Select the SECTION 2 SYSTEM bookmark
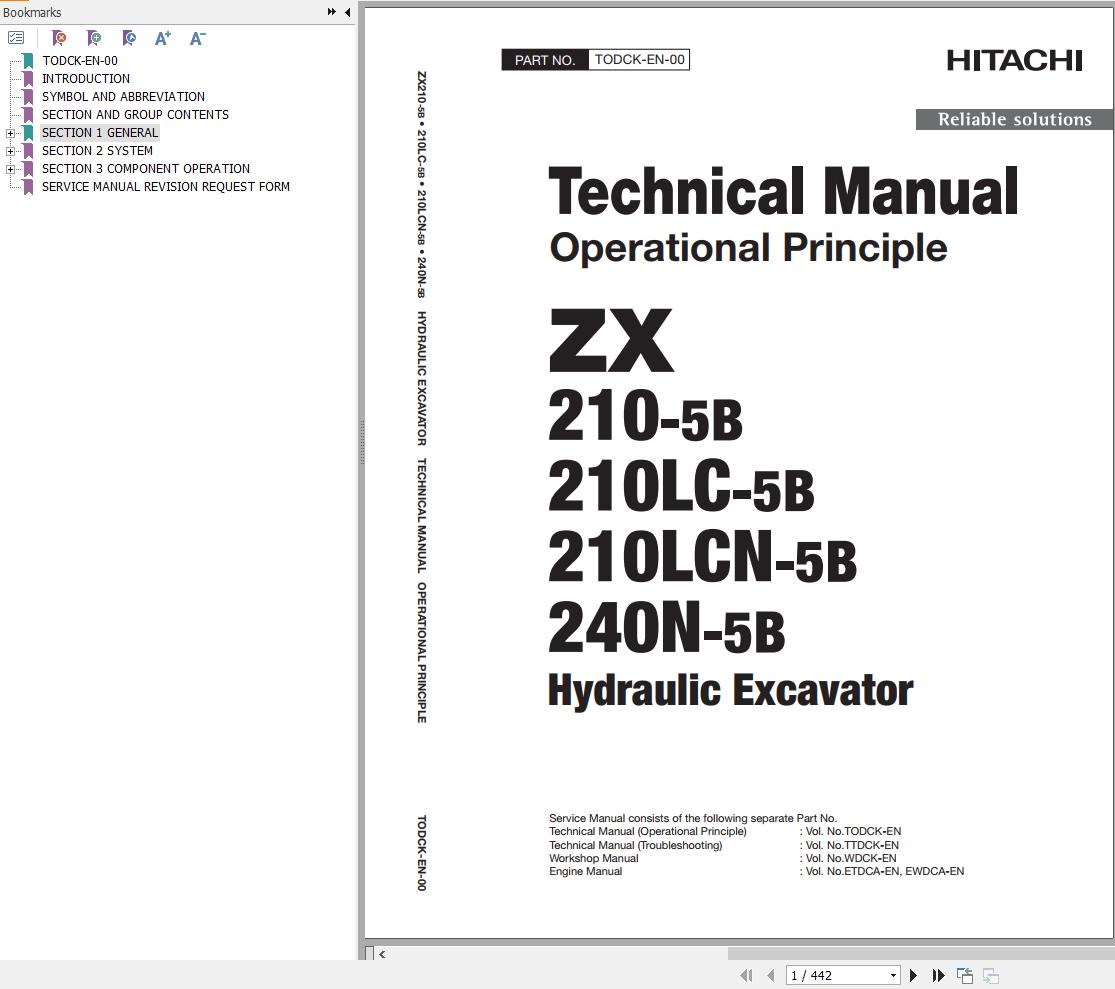Viewport: 1115px width, 989px height. click(x=97, y=151)
